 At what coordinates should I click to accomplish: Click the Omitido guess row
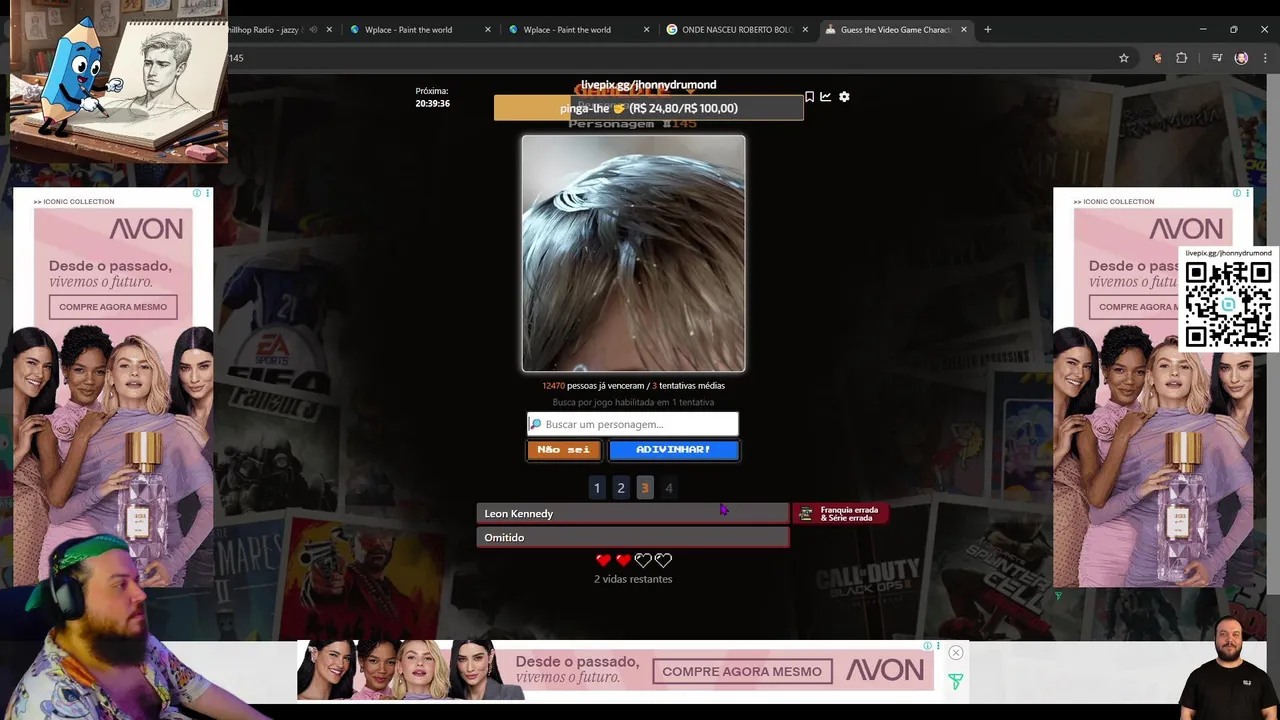coord(633,537)
